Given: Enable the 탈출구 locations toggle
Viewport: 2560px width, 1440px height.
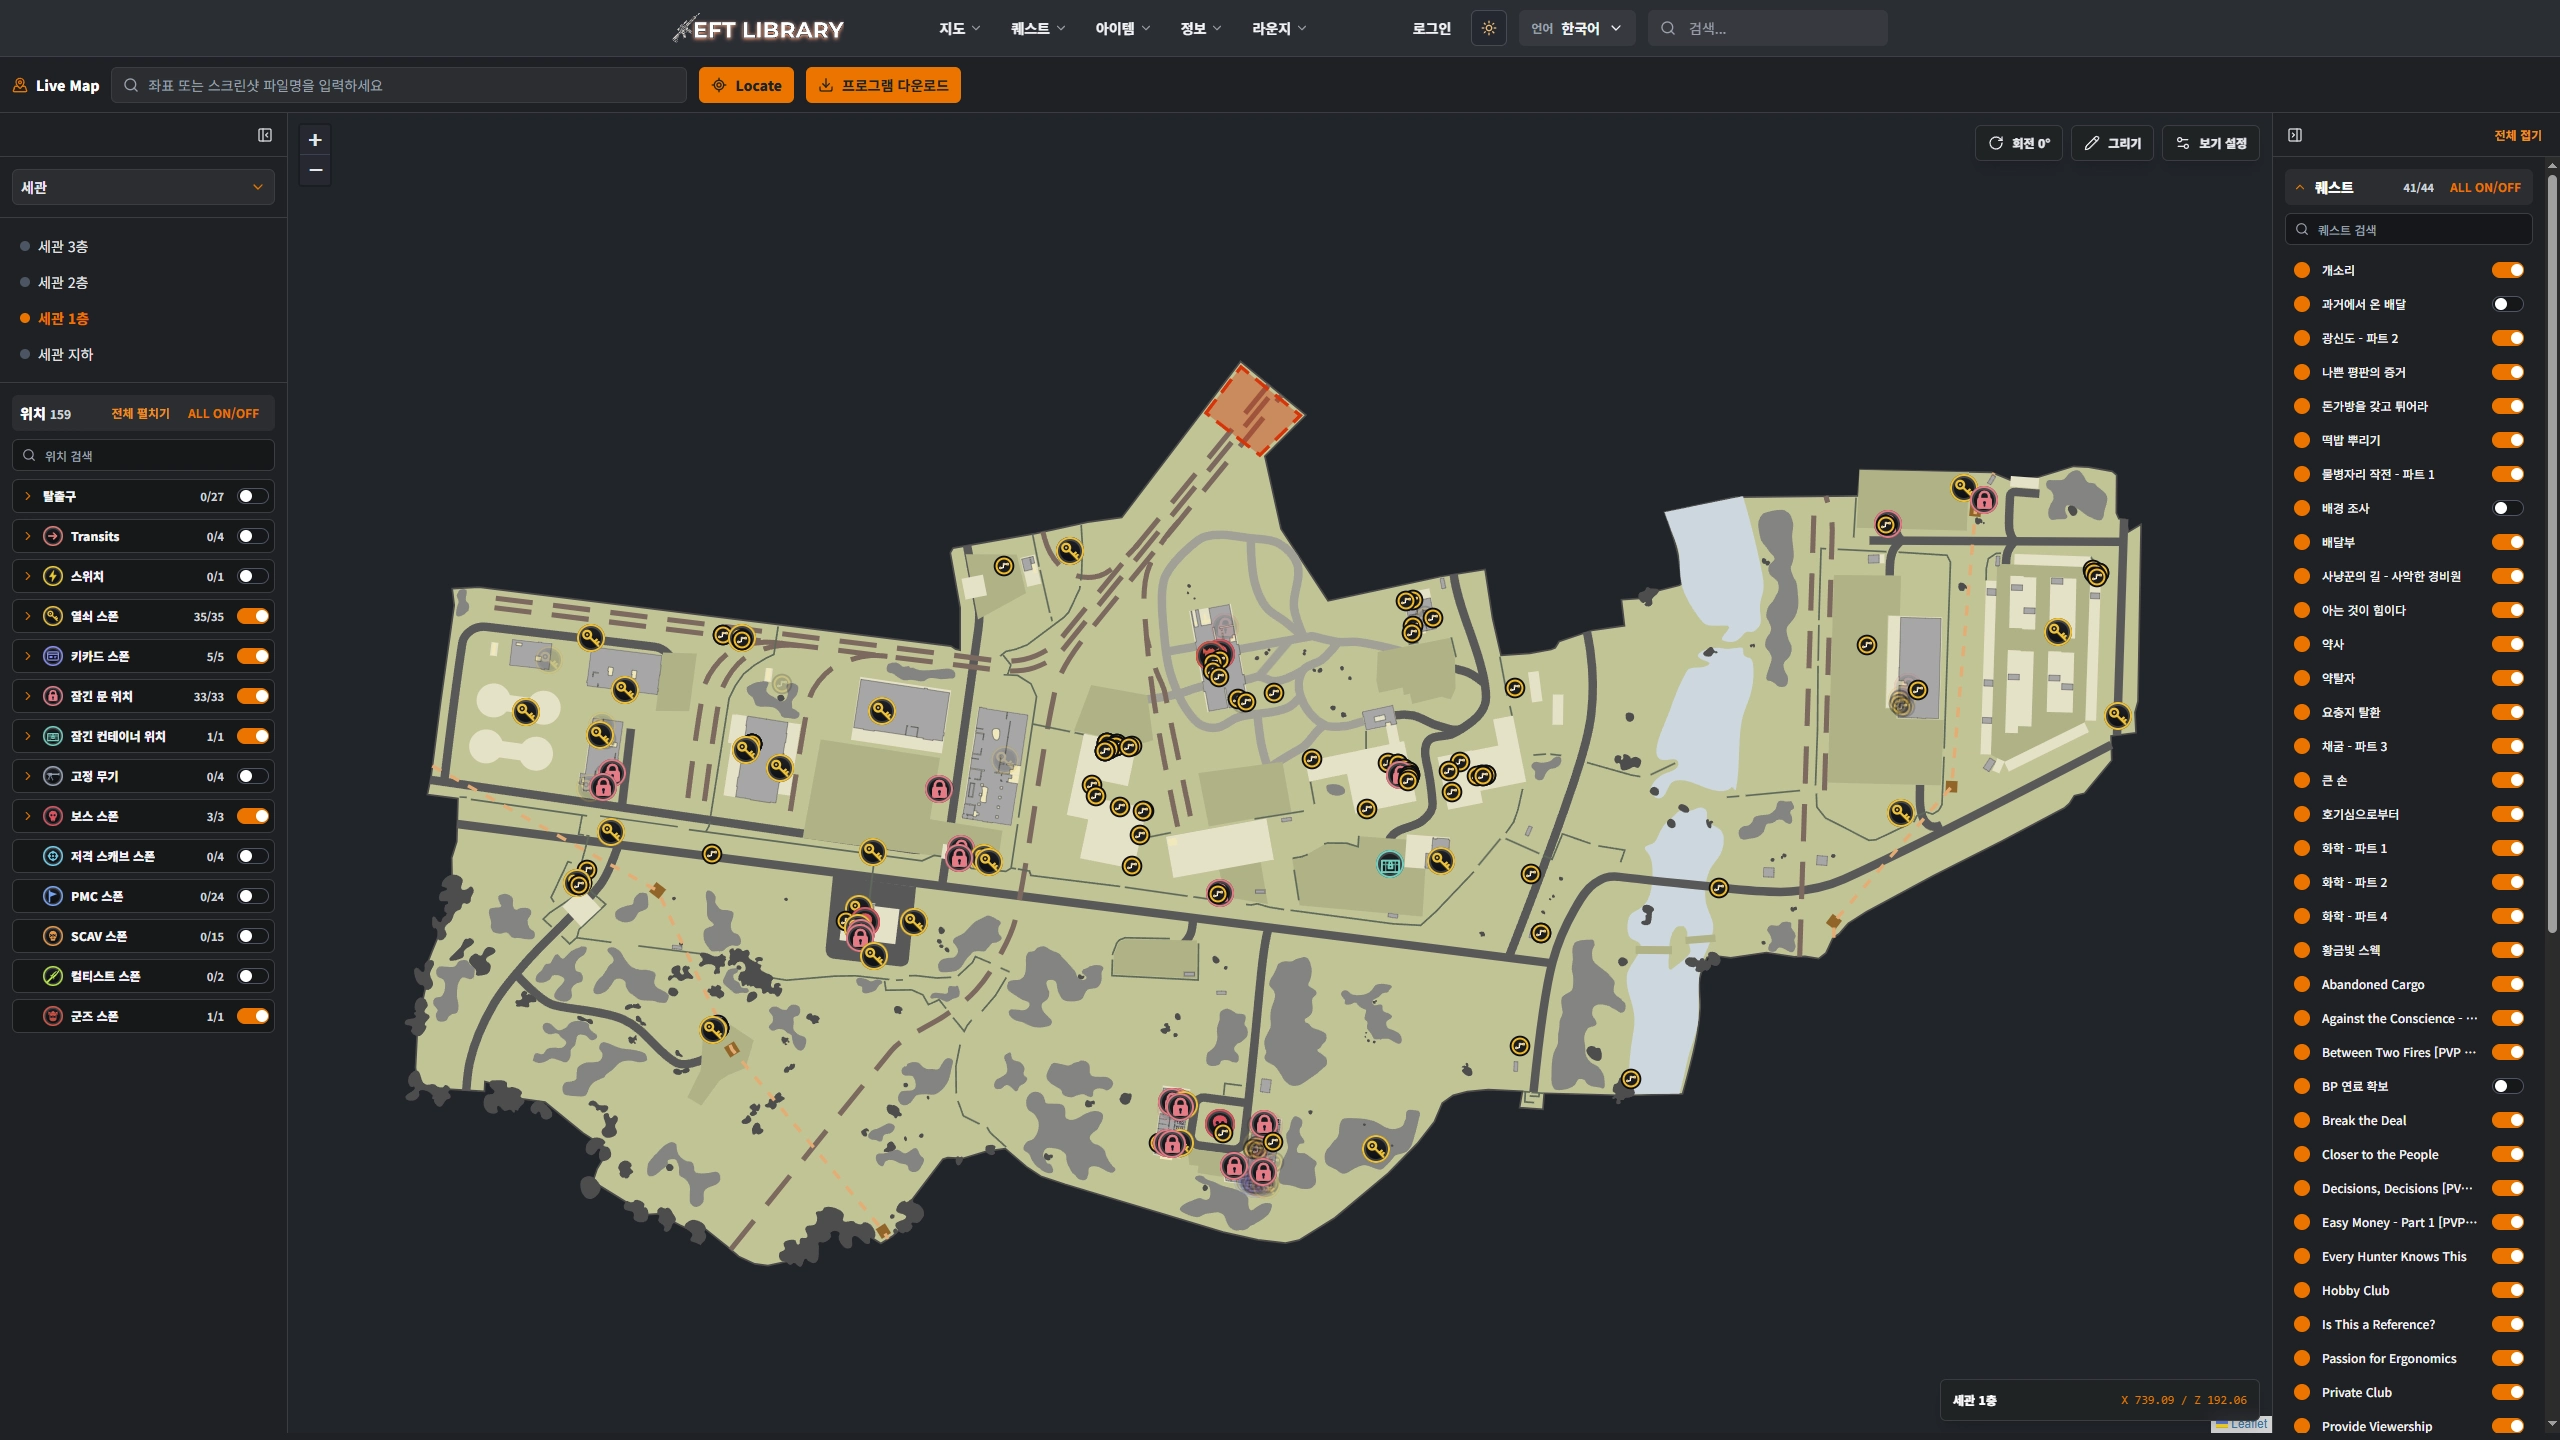Looking at the screenshot, I should point(253,496).
